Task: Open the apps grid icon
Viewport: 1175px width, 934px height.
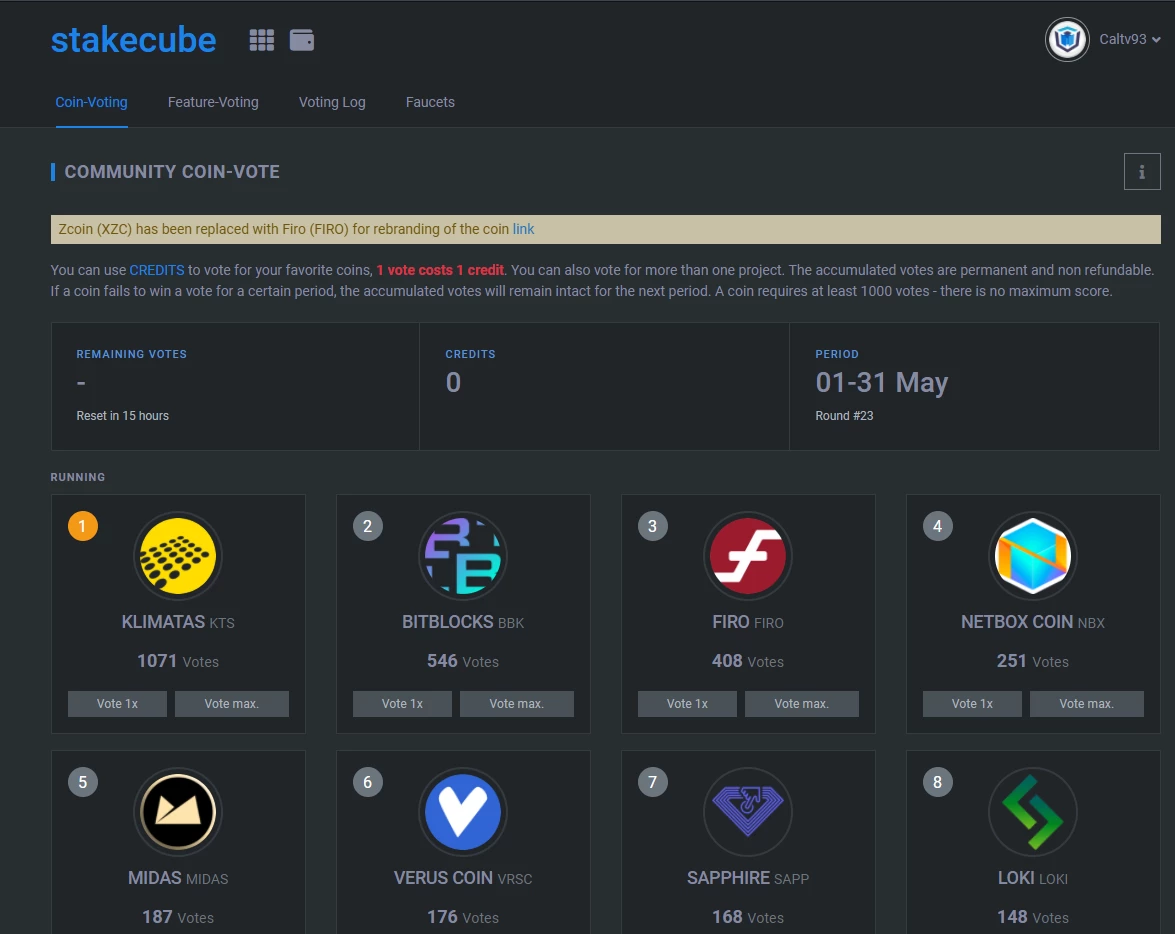Action: click(262, 40)
